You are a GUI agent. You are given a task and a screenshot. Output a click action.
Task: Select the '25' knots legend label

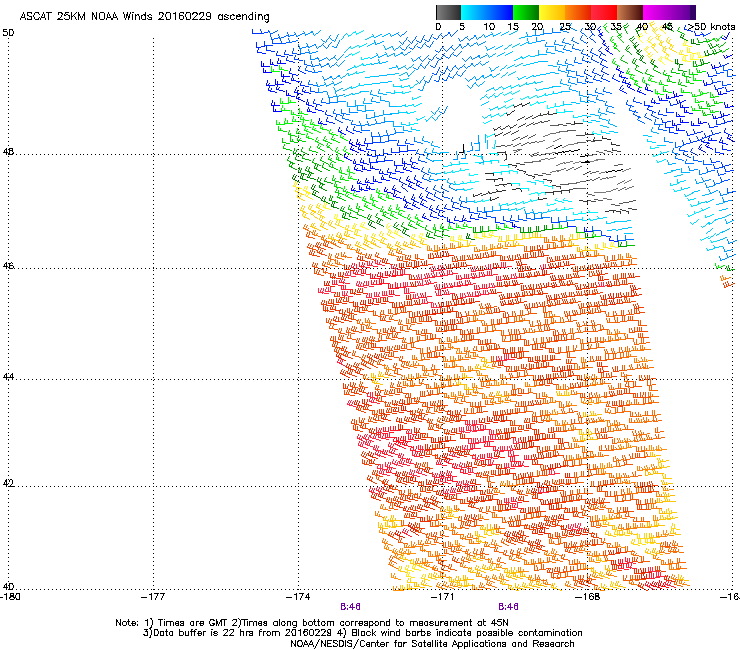click(x=565, y=27)
